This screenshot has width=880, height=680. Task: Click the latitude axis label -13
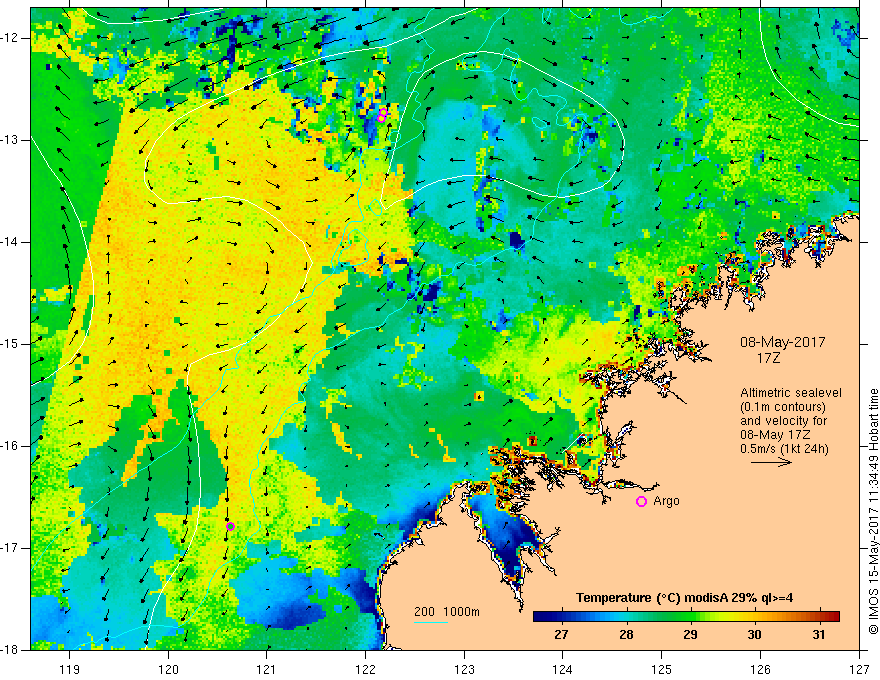[10, 140]
